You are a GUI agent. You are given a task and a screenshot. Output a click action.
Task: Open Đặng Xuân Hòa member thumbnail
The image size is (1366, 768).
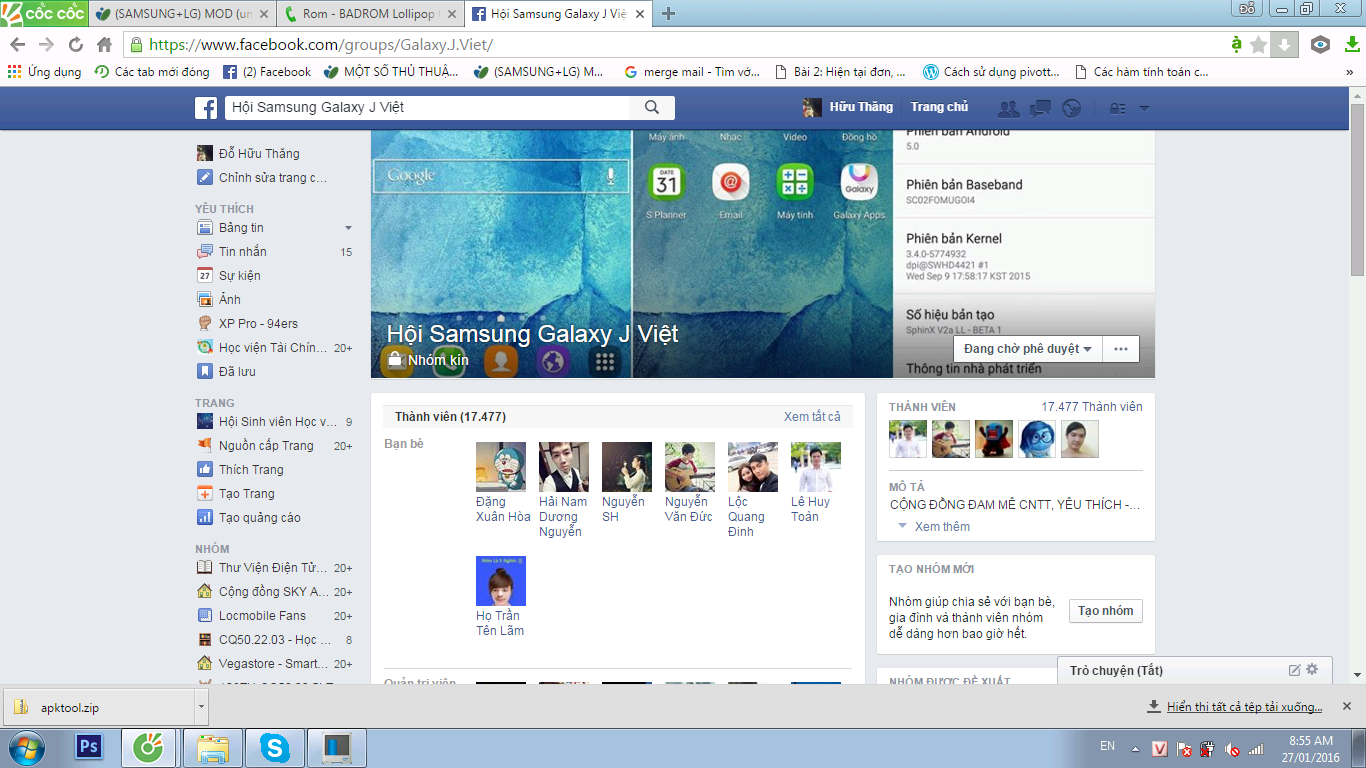point(501,467)
